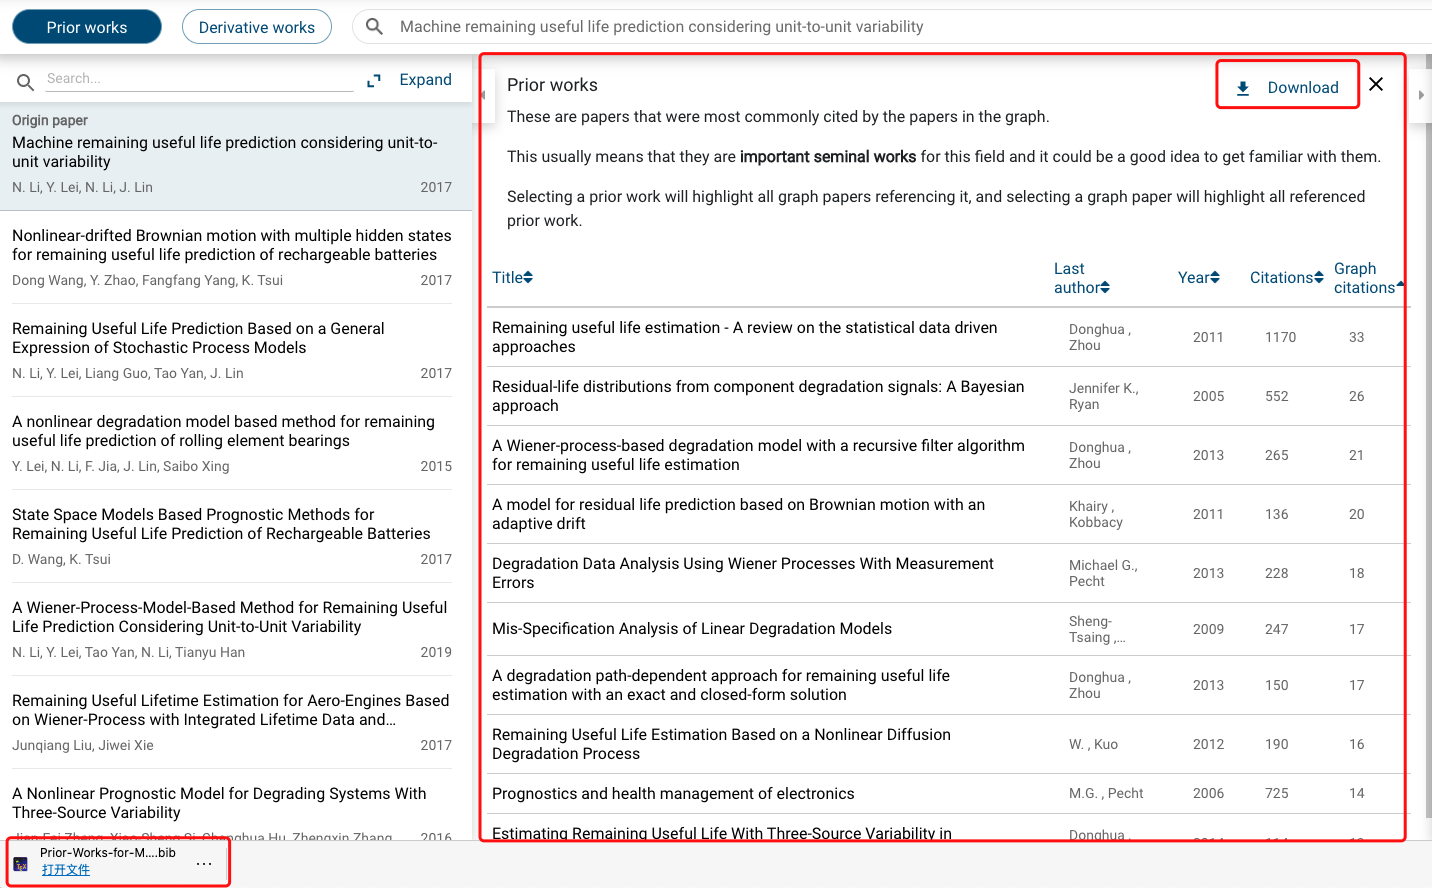
Task: Sort table by Year column
Action: coord(1198,277)
